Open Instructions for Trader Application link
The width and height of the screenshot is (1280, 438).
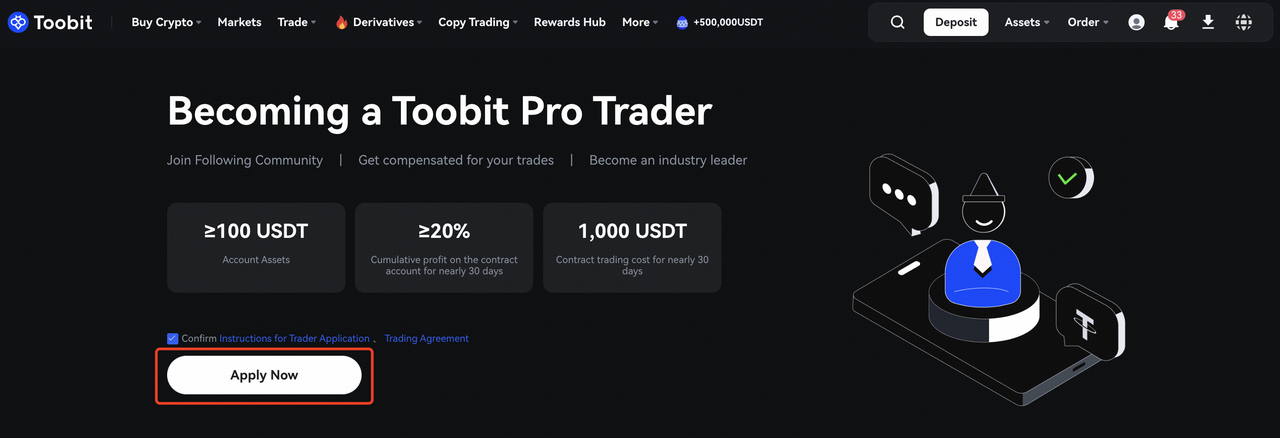pos(294,339)
